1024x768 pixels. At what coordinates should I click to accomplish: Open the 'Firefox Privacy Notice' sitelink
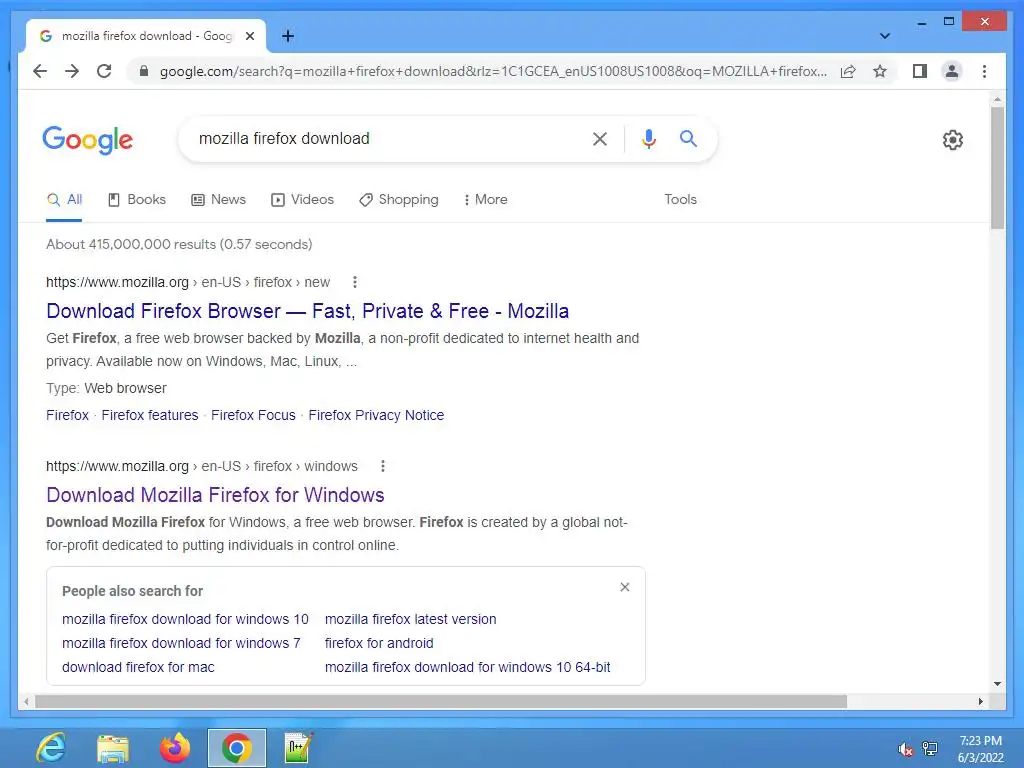click(x=376, y=415)
